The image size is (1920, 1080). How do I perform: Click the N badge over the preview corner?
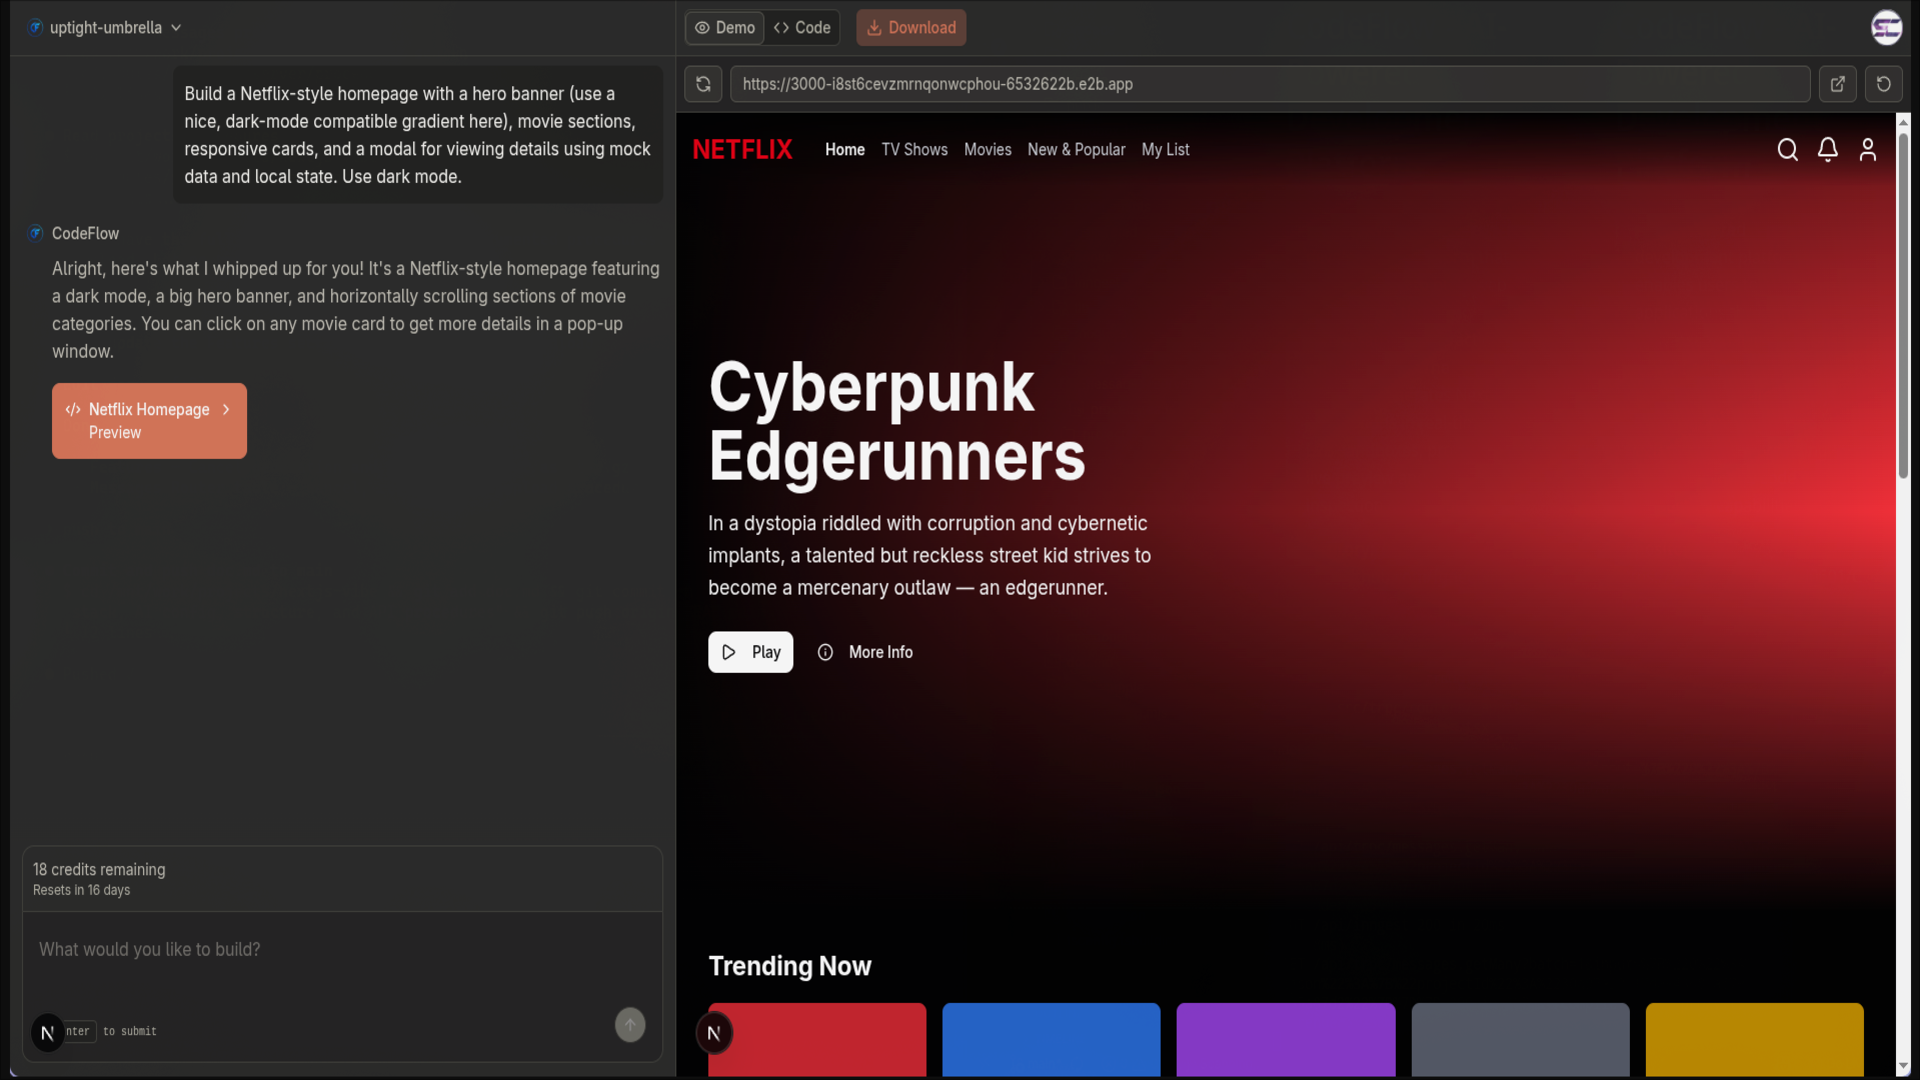714,1033
